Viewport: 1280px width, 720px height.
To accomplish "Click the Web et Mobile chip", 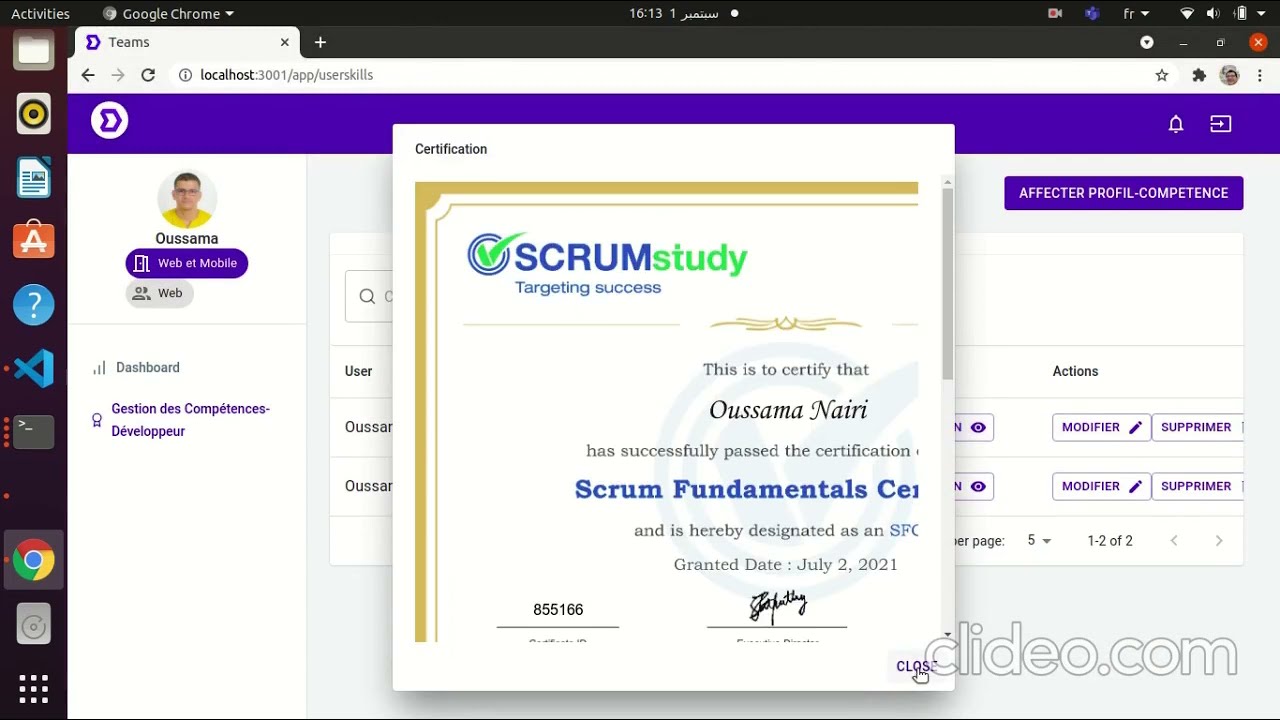I will [x=187, y=263].
